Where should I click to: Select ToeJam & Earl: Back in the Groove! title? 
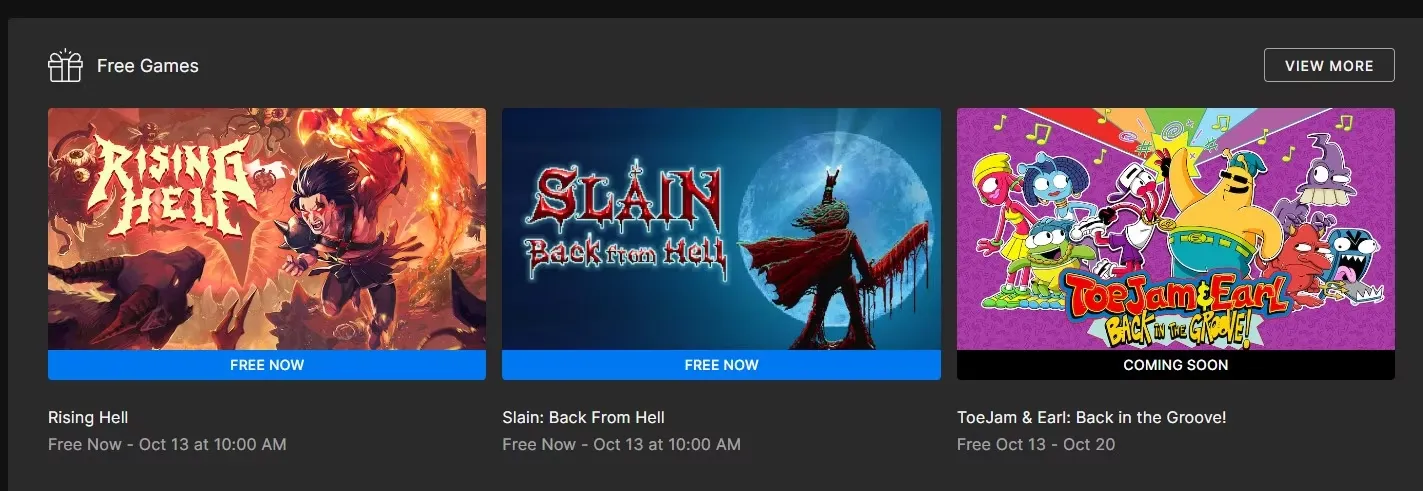(1091, 417)
